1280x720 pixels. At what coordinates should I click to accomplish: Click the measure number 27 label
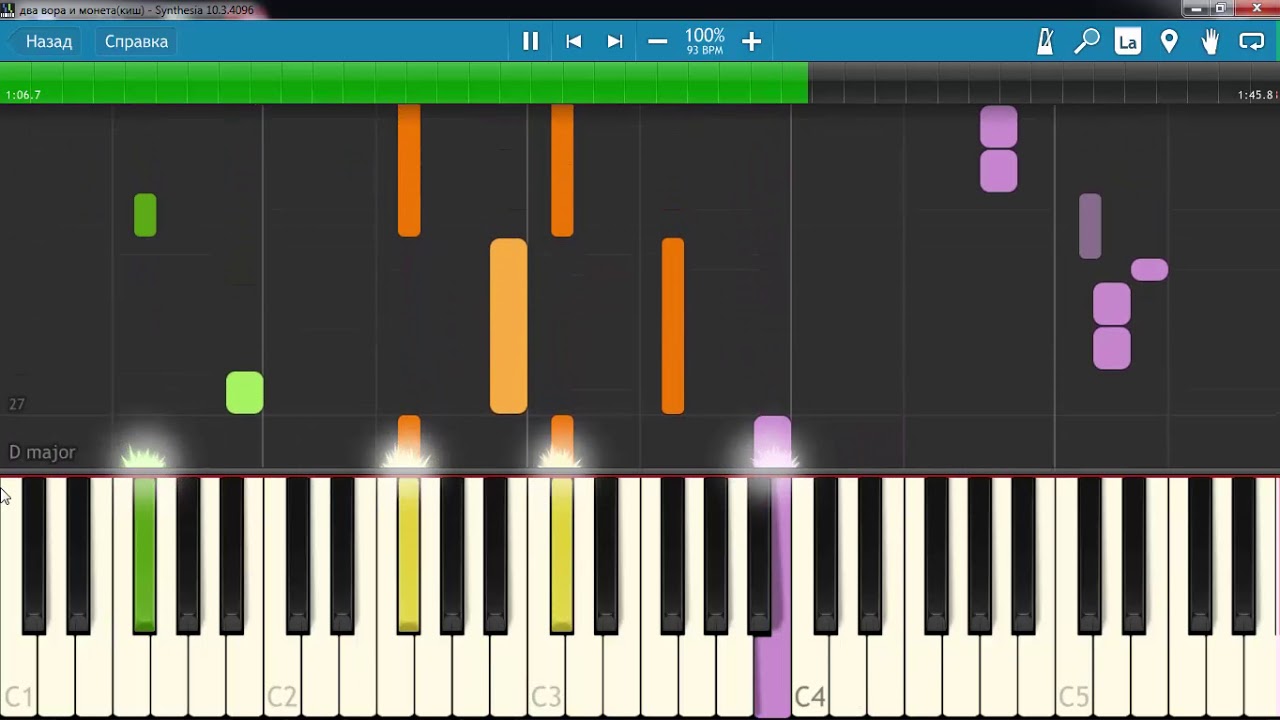[16, 404]
